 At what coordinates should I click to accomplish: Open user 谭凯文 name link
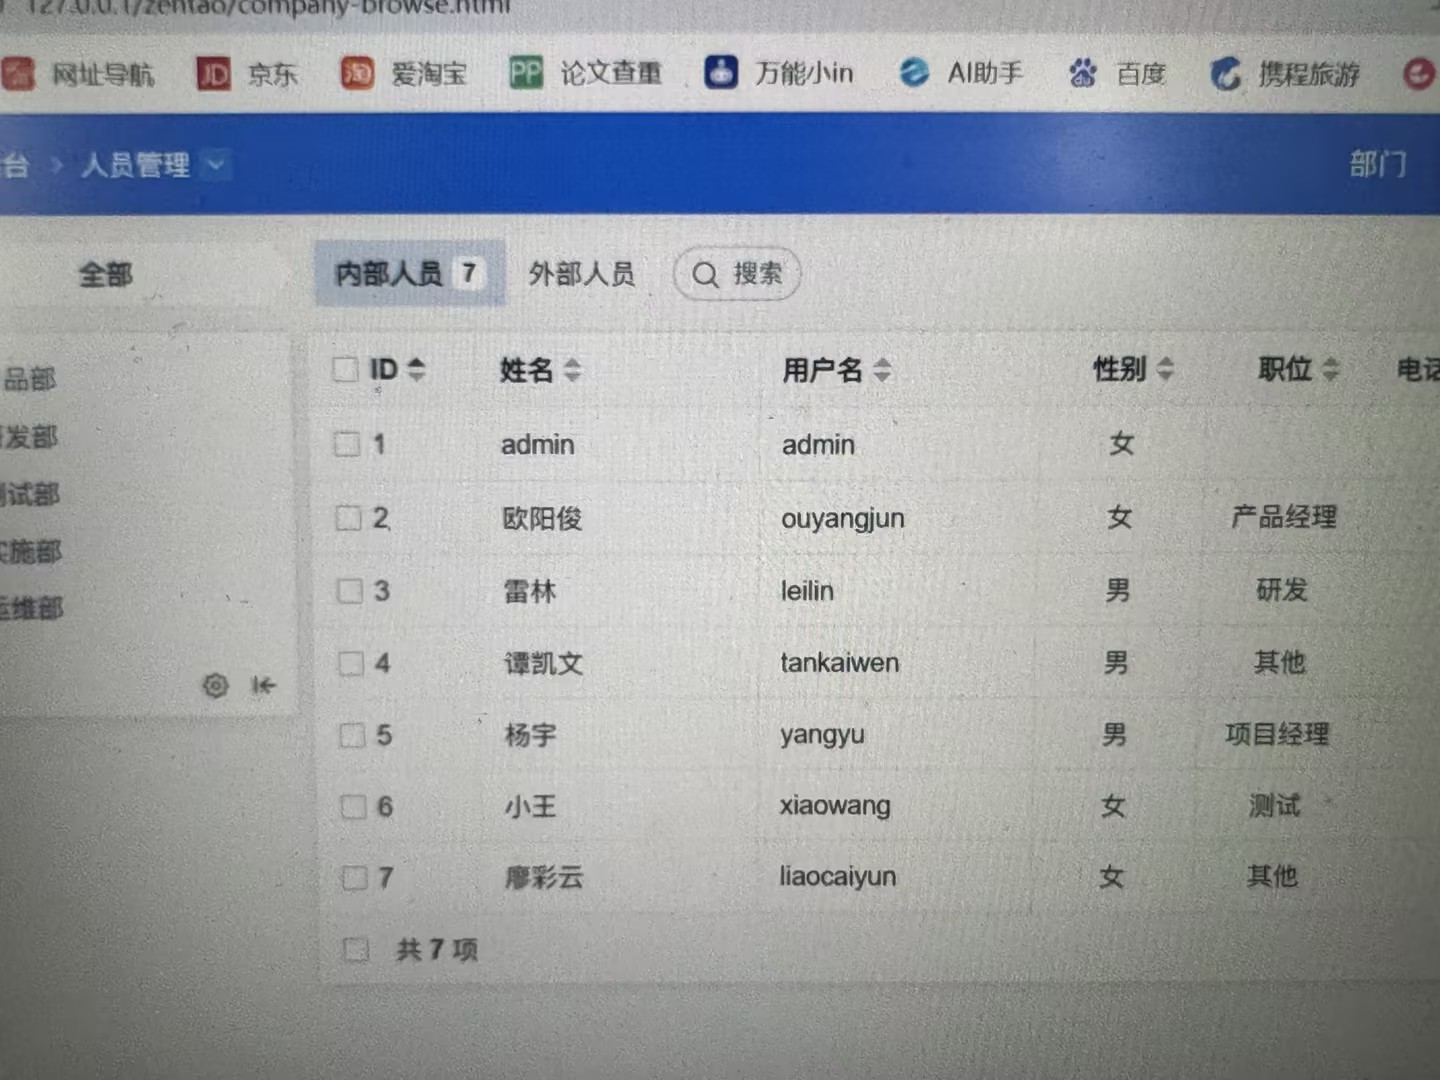coord(543,664)
